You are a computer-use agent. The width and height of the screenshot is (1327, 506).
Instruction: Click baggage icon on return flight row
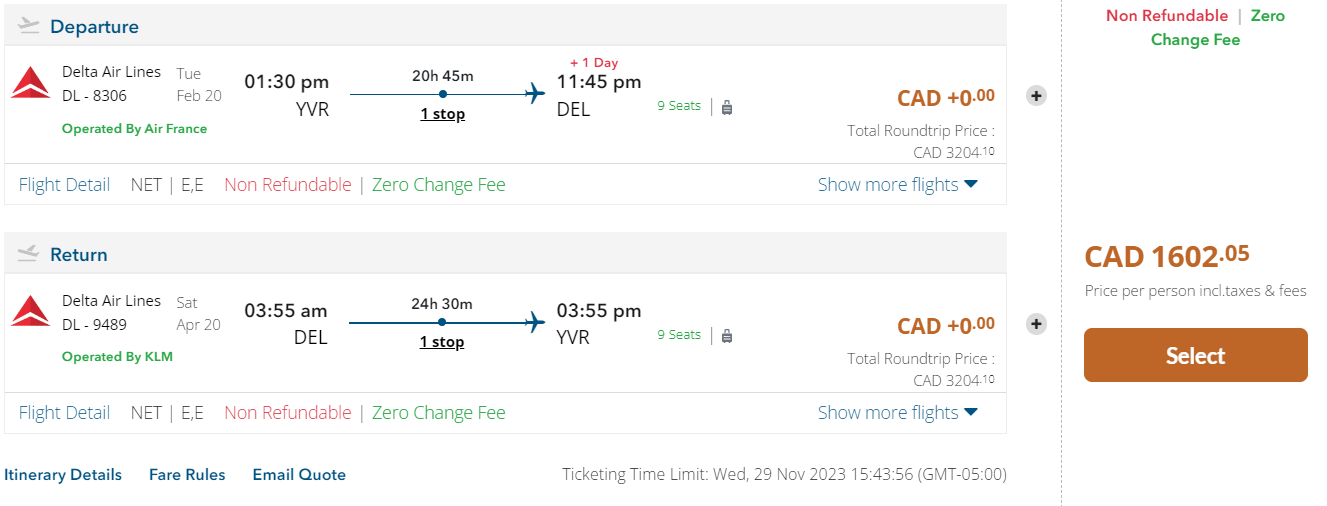click(x=727, y=336)
